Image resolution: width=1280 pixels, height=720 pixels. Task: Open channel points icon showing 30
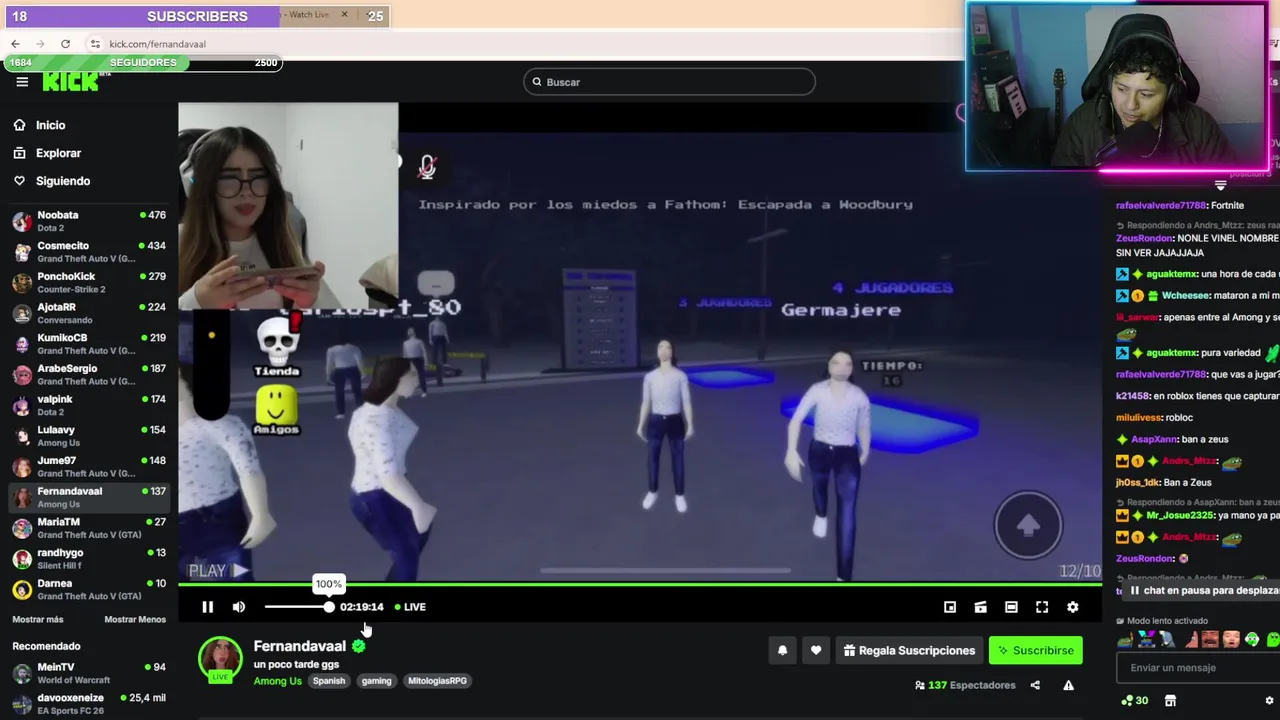point(1135,701)
